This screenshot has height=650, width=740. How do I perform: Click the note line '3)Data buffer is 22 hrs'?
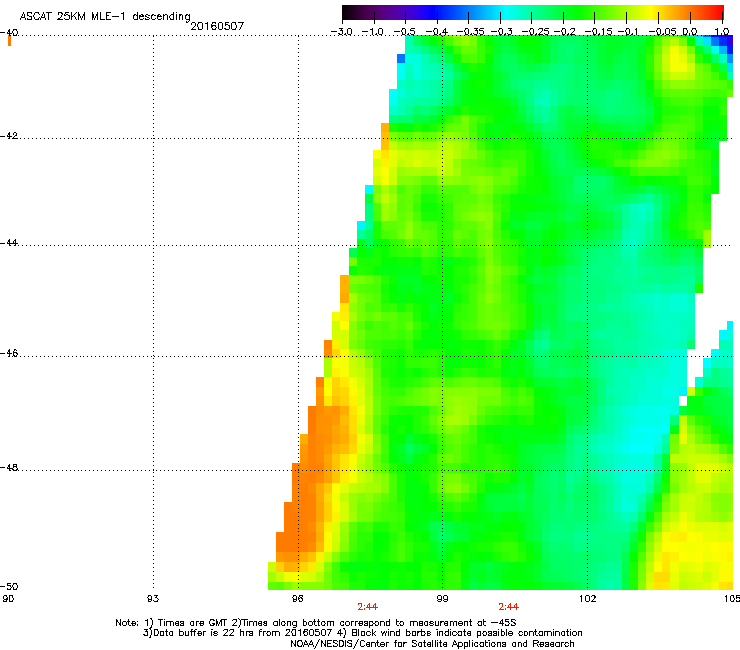point(362,633)
